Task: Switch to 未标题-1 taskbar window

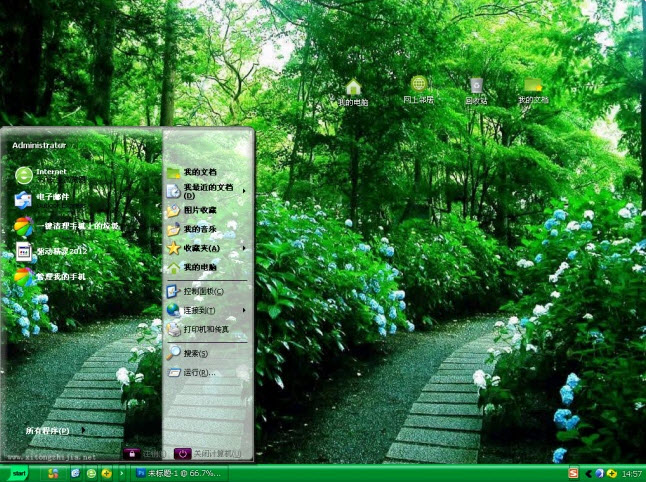Action: pyautogui.click(x=178, y=472)
